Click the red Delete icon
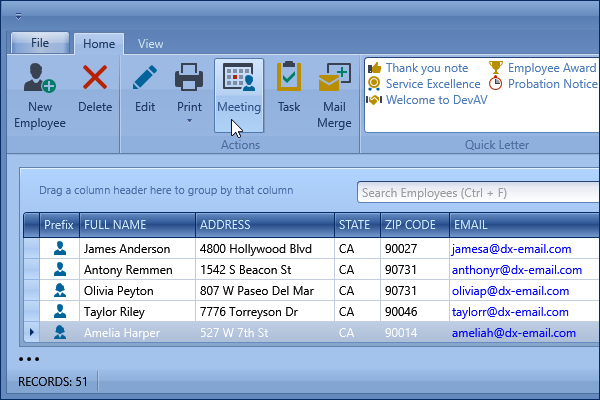Screen dimensions: 600x400 coord(95,77)
